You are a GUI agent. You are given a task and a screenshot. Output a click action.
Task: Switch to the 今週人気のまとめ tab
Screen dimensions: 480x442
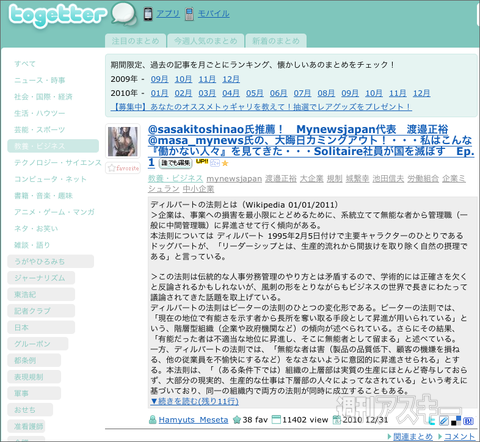pyautogui.click(x=205, y=41)
